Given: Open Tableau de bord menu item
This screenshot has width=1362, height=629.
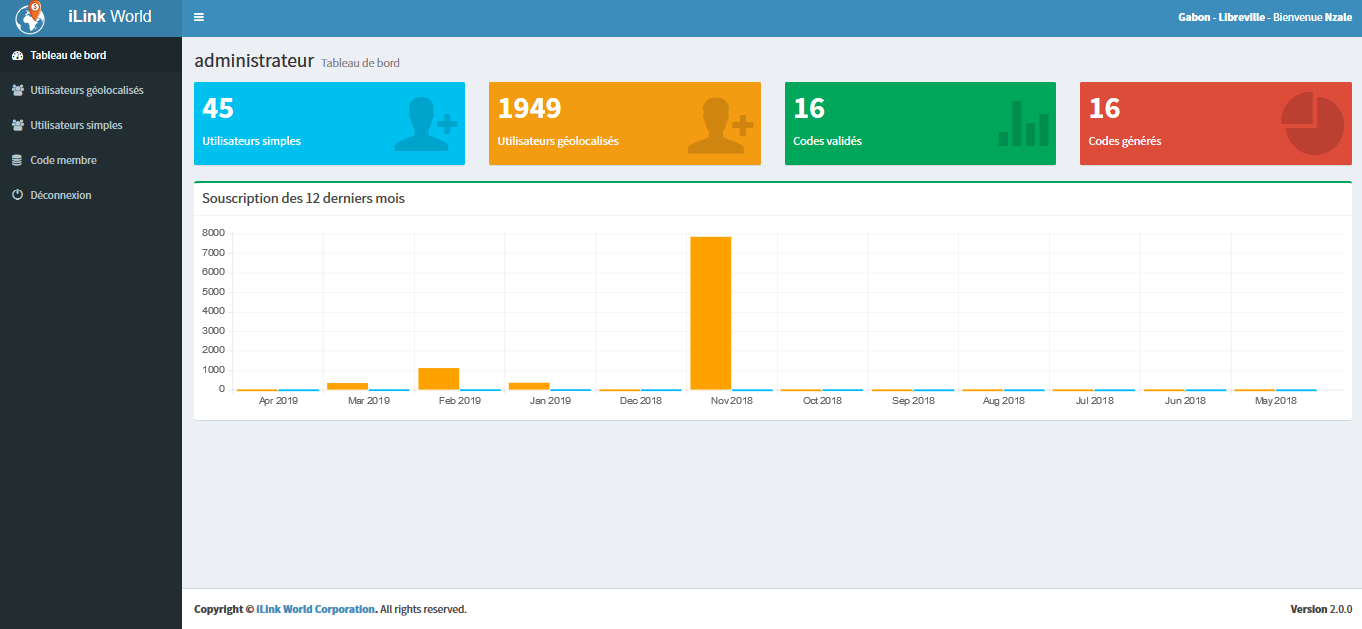Looking at the screenshot, I should coord(68,56).
